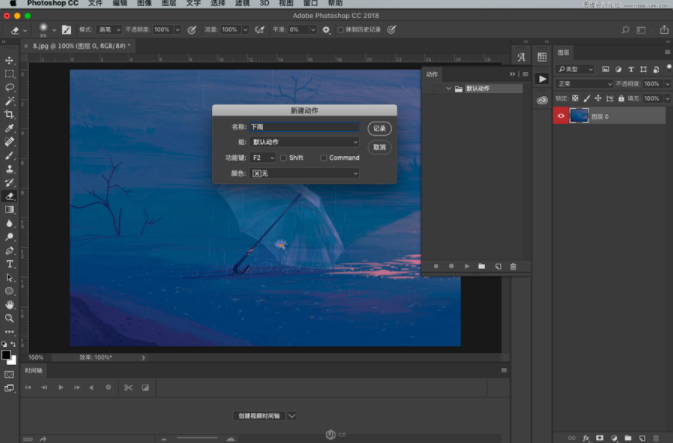Select the Crop tool
The height and width of the screenshot is (443, 673).
pyautogui.click(x=9, y=115)
